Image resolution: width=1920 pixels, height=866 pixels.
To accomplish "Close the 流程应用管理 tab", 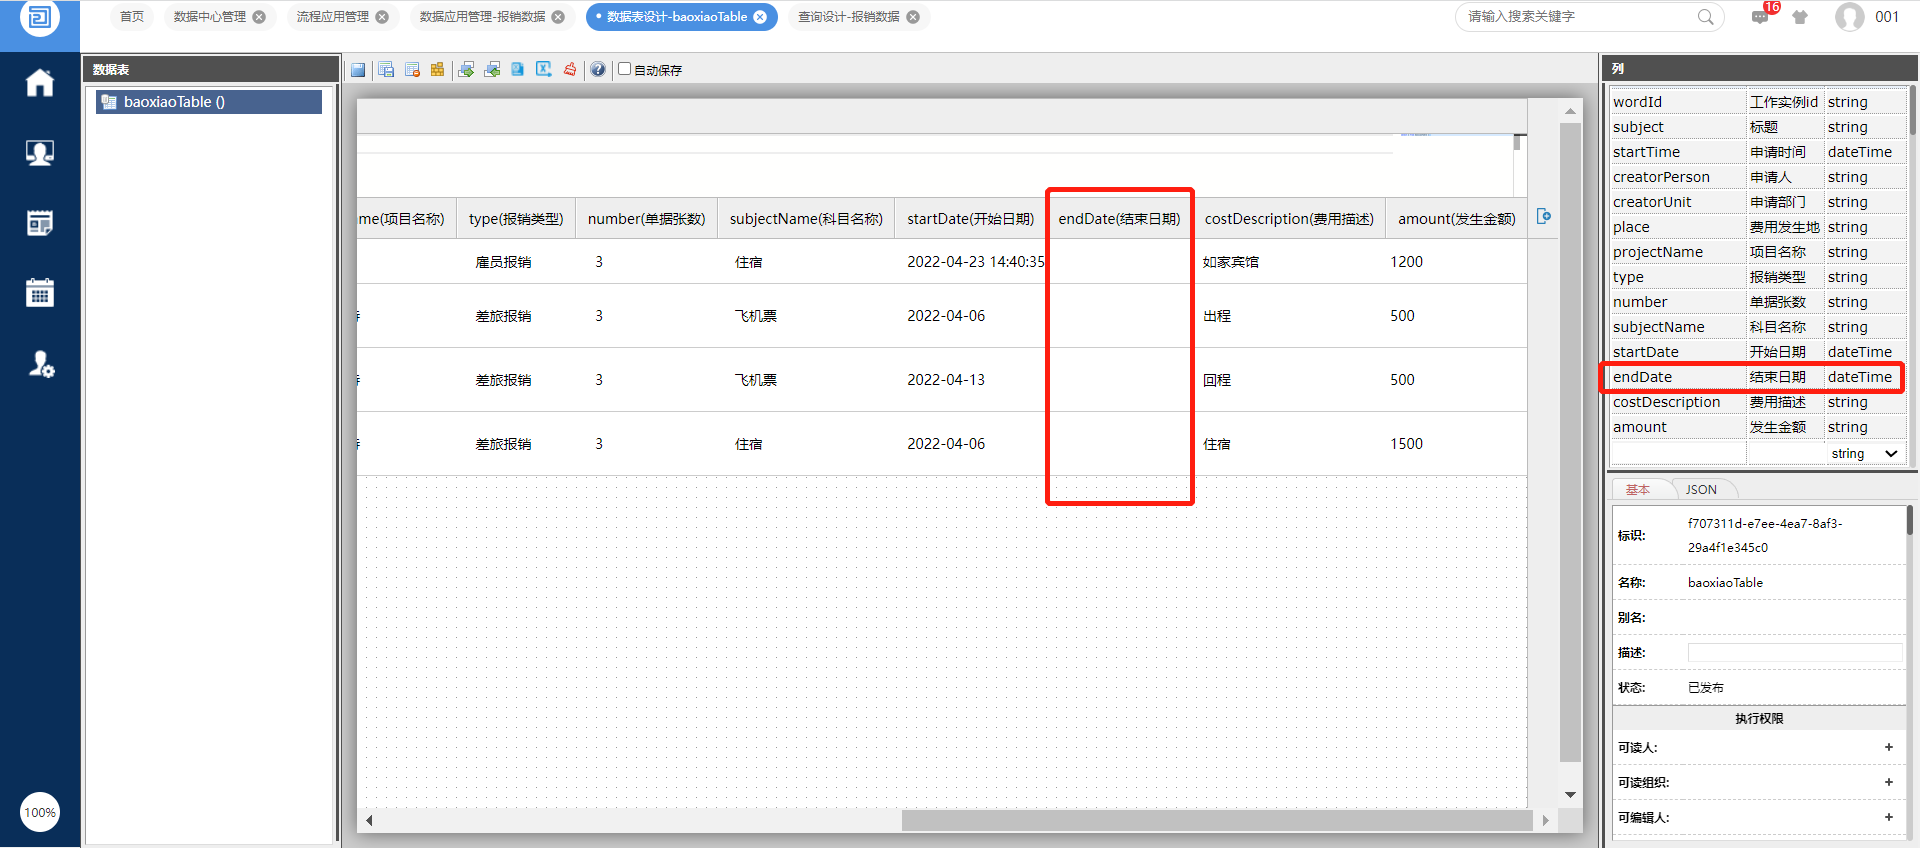I will (382, 17).
